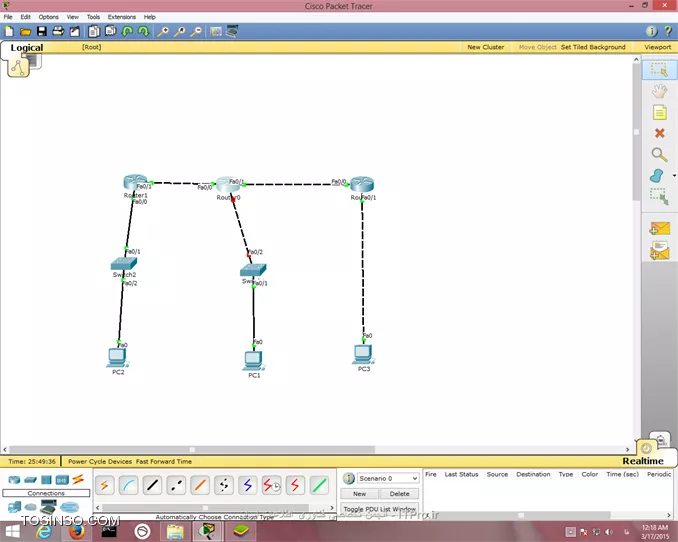Screen dimensions: 678x542
Task: Add a Simple PDU envelope
Action: [659, 228]
